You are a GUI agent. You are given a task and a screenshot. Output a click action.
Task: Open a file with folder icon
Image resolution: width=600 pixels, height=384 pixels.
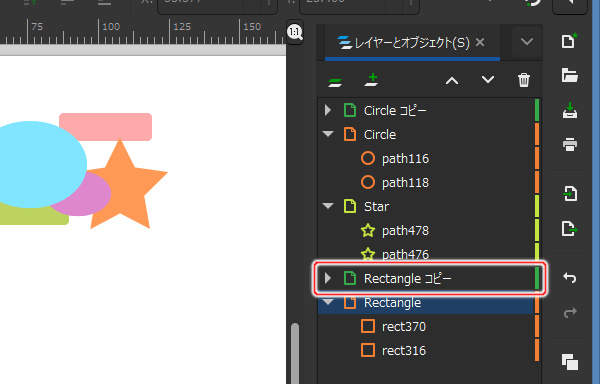pyautogui.click(x=569, y=75)
